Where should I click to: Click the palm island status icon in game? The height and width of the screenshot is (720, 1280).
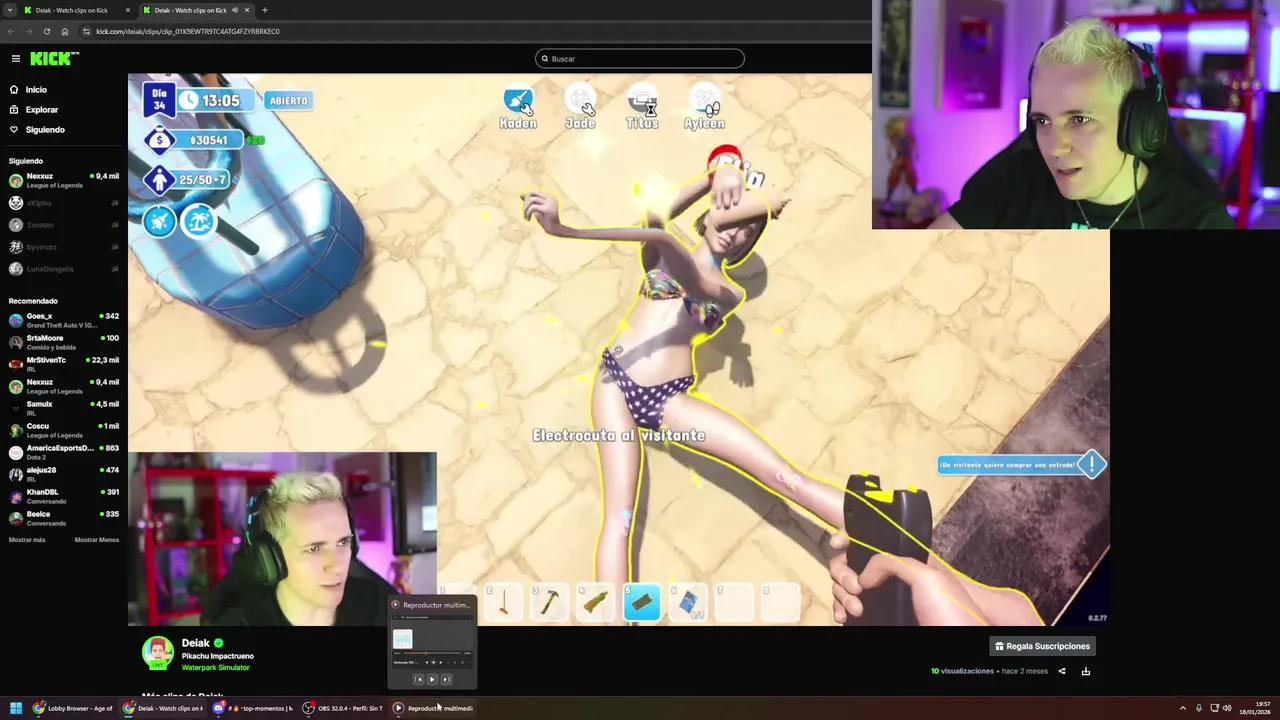tap(198, 221)
